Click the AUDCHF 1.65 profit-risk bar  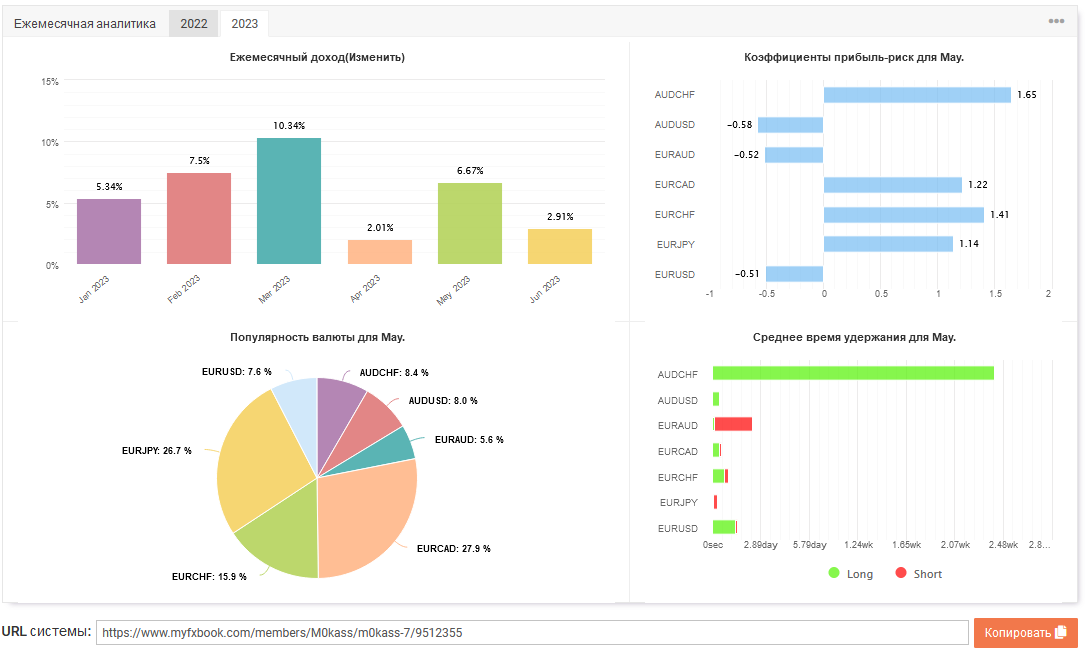point(917,95)
